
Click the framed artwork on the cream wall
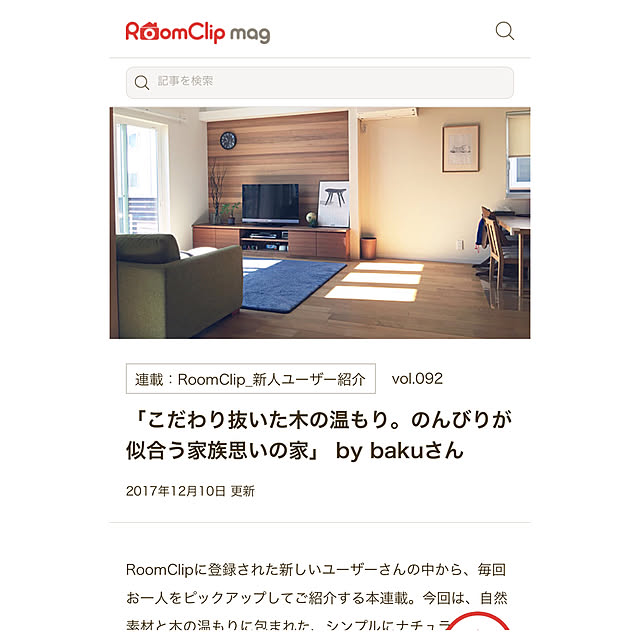pyautogui.click(x=461, y=149)
